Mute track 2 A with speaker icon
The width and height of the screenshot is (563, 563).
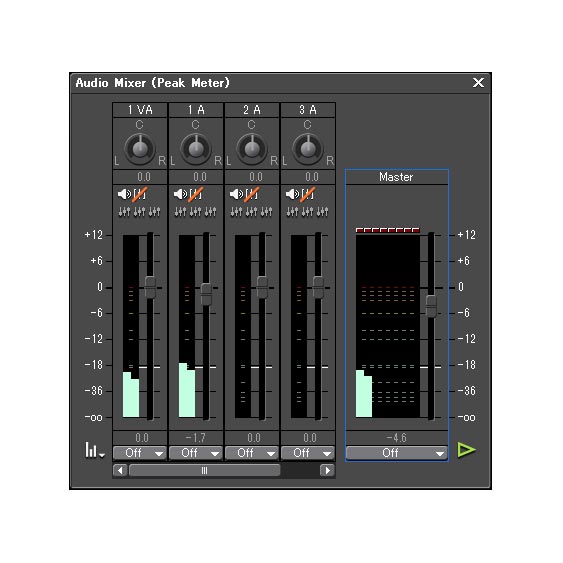point(236,194)
